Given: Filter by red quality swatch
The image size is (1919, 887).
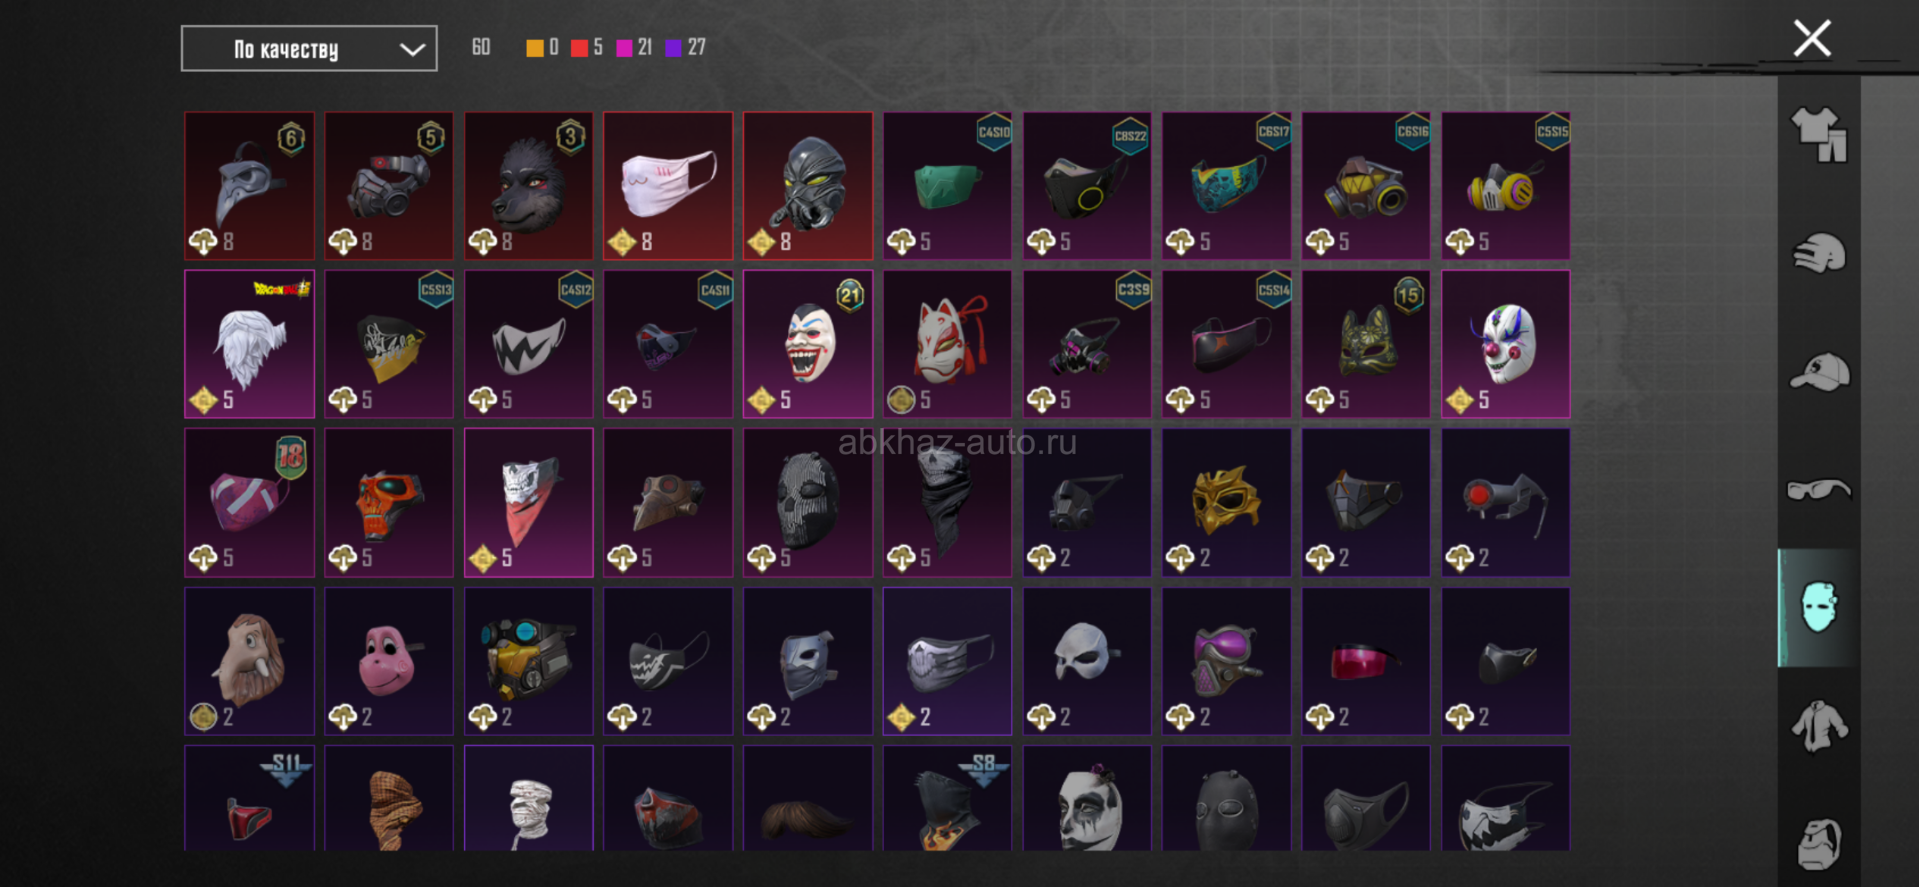Looking at the screenshot, I should coord(579,48).
